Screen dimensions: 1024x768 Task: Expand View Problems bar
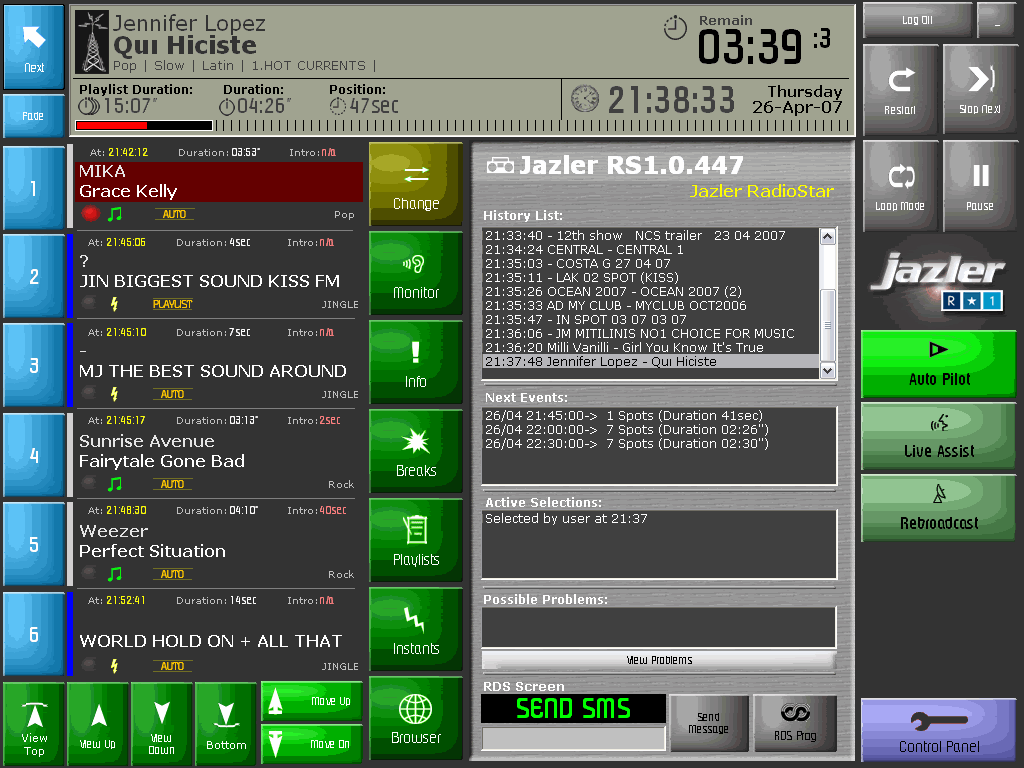(659, 661)
